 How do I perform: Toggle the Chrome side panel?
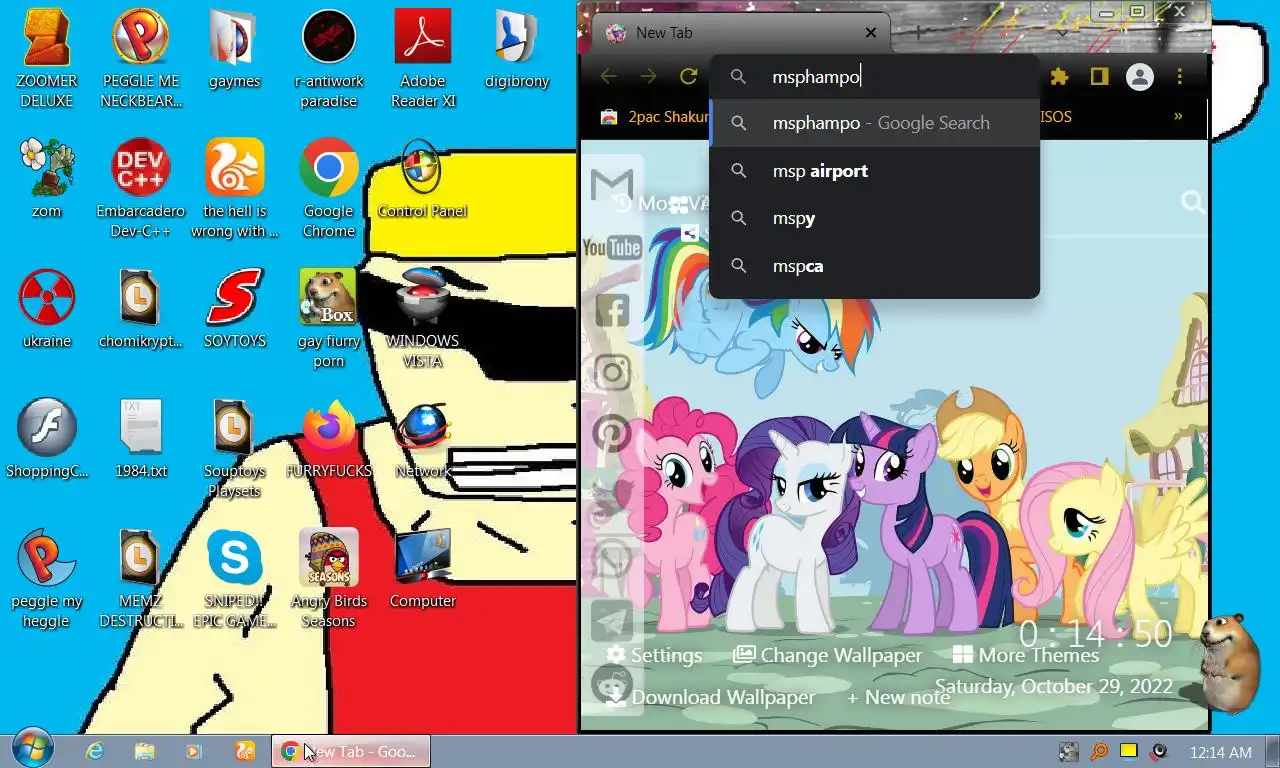(1099, 77)
